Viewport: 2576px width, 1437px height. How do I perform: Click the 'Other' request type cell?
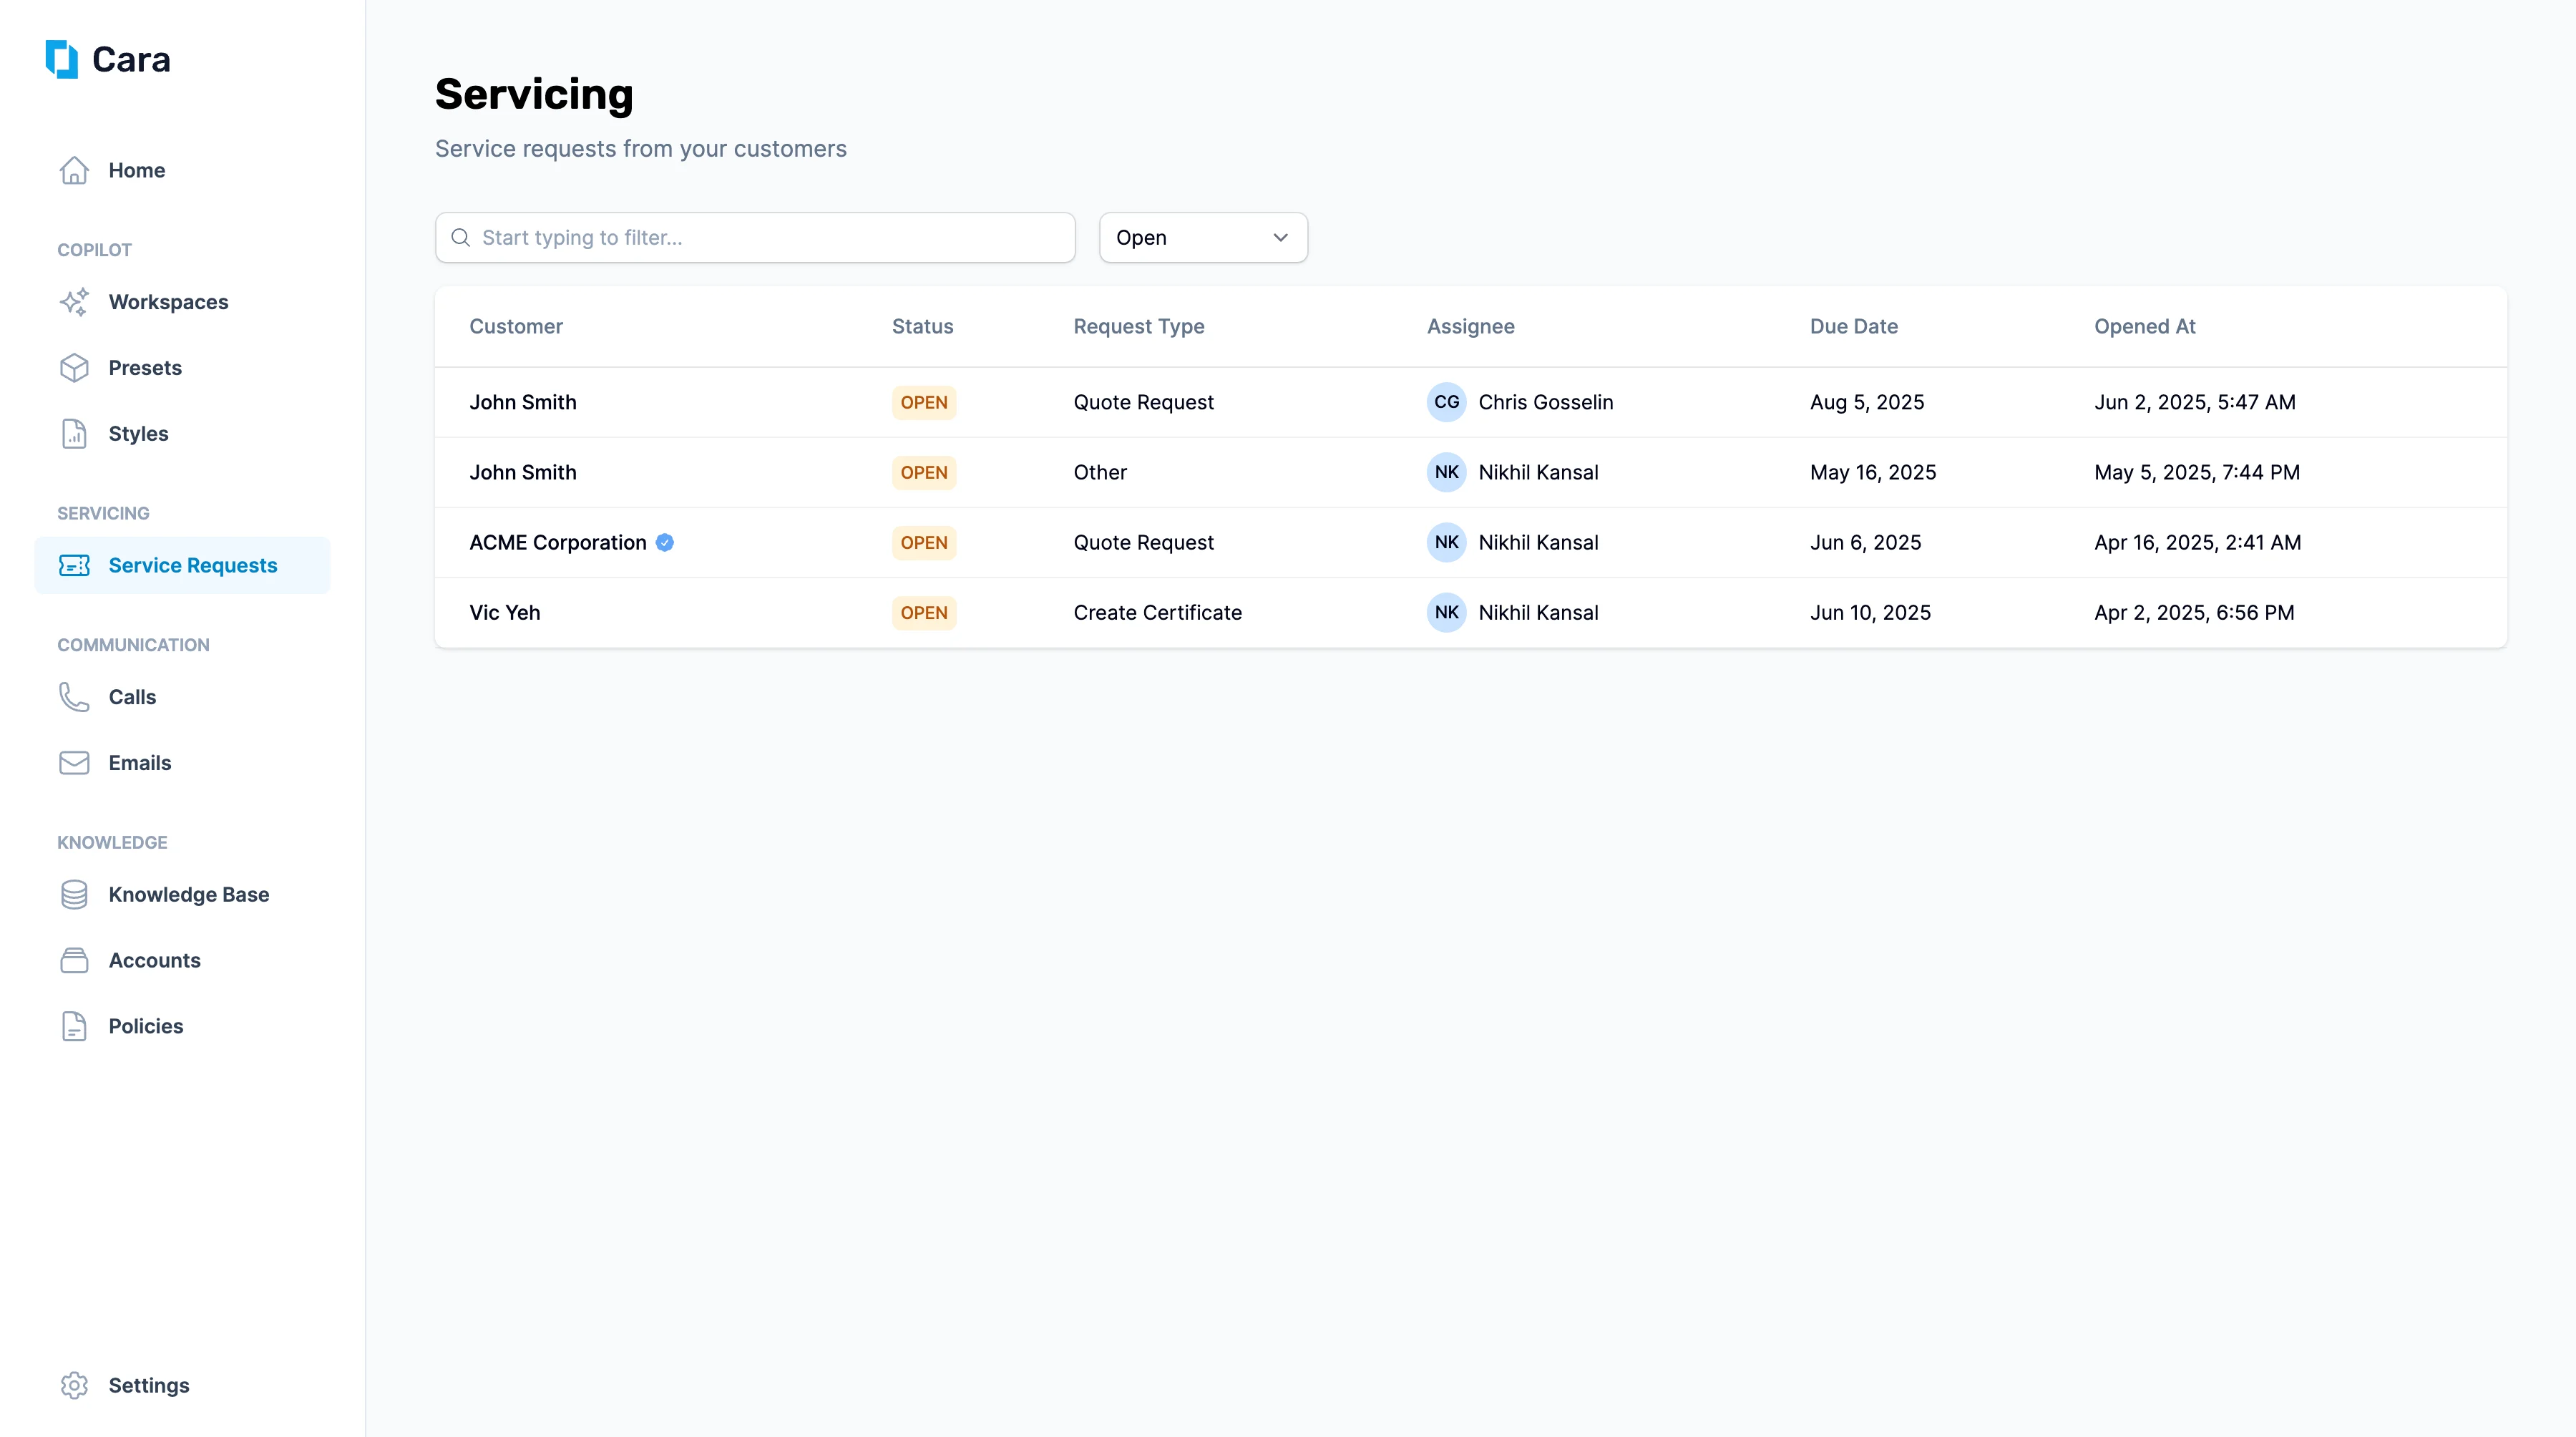[x=1099, y=472]
